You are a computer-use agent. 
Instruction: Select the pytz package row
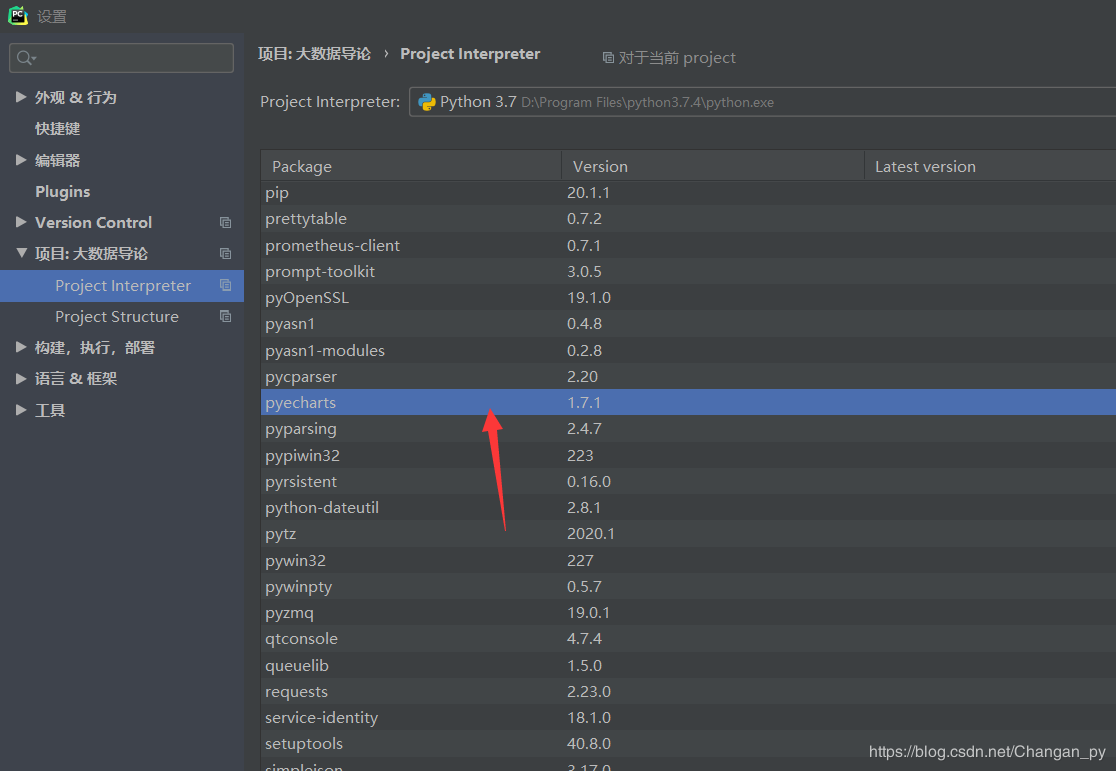click(688, 534)
